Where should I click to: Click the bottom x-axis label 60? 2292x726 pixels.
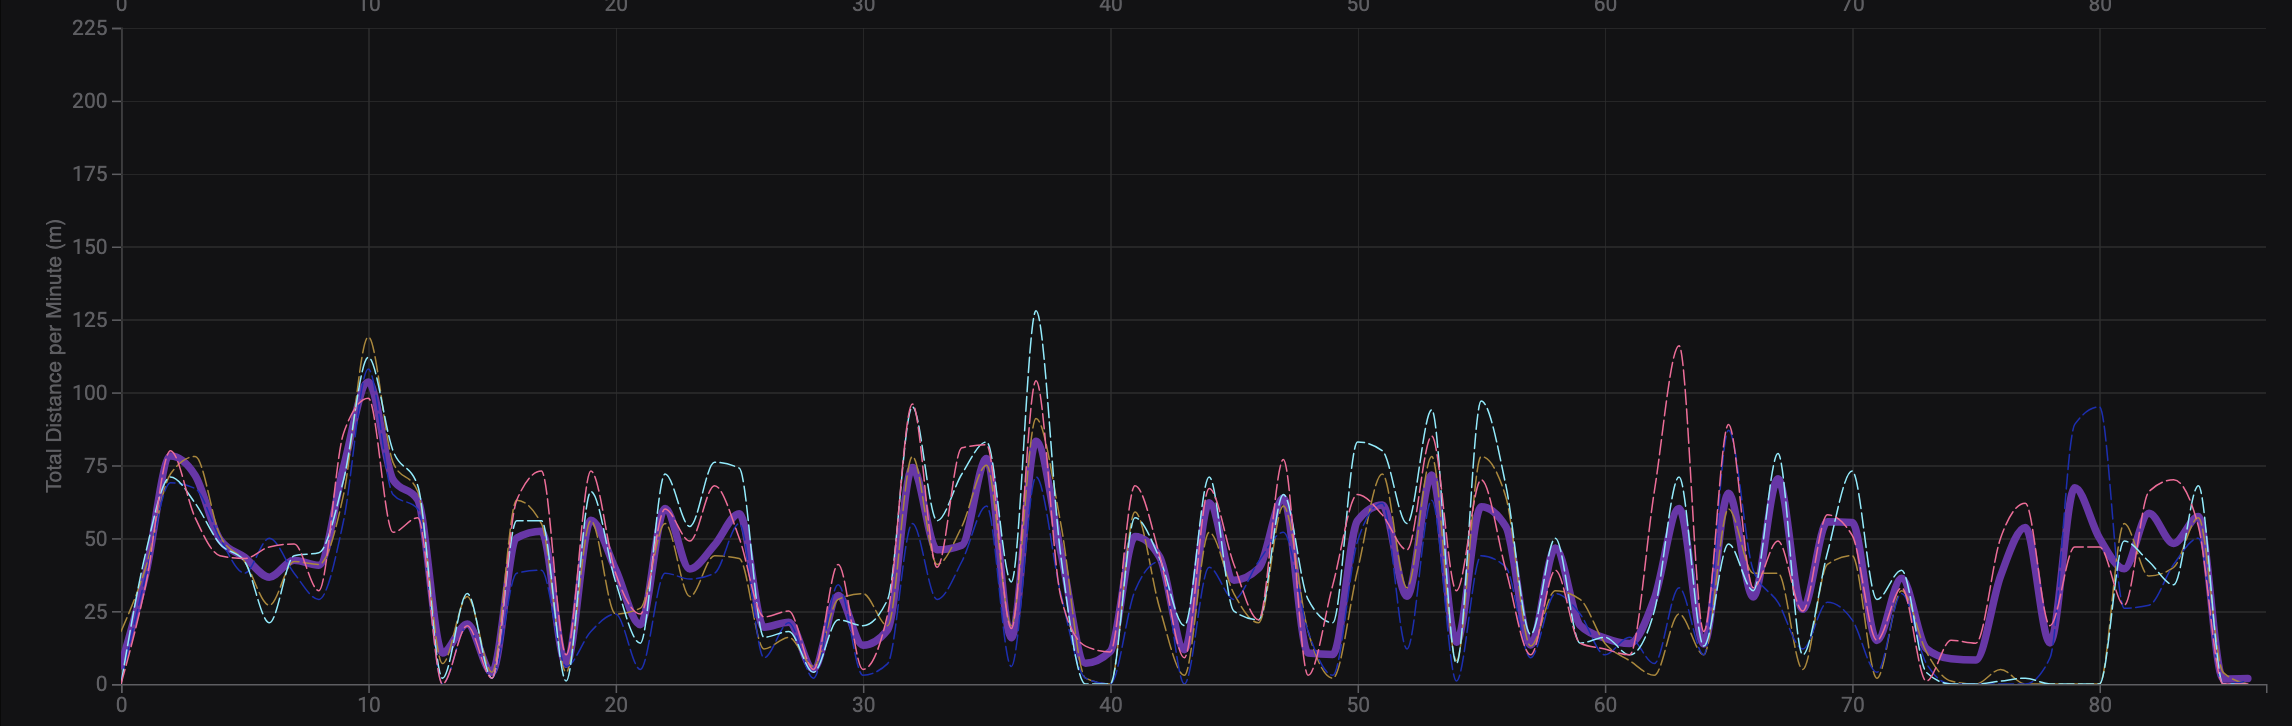pos(1605,705)
